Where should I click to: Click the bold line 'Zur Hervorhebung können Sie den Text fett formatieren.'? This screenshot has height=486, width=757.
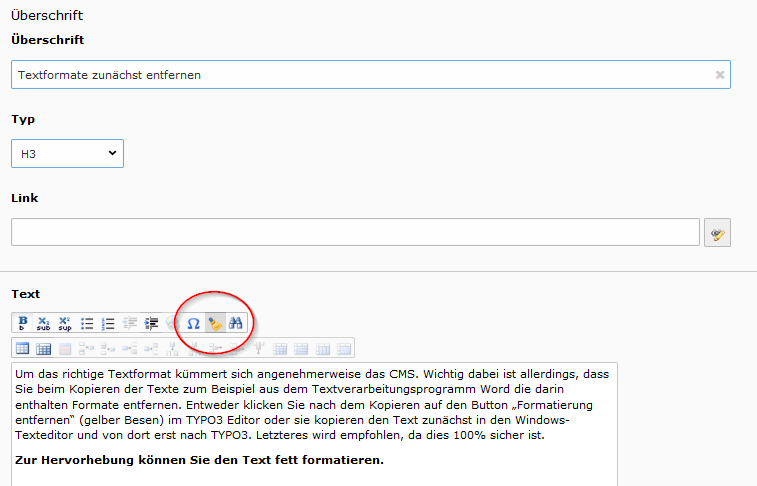pos(199,460)
